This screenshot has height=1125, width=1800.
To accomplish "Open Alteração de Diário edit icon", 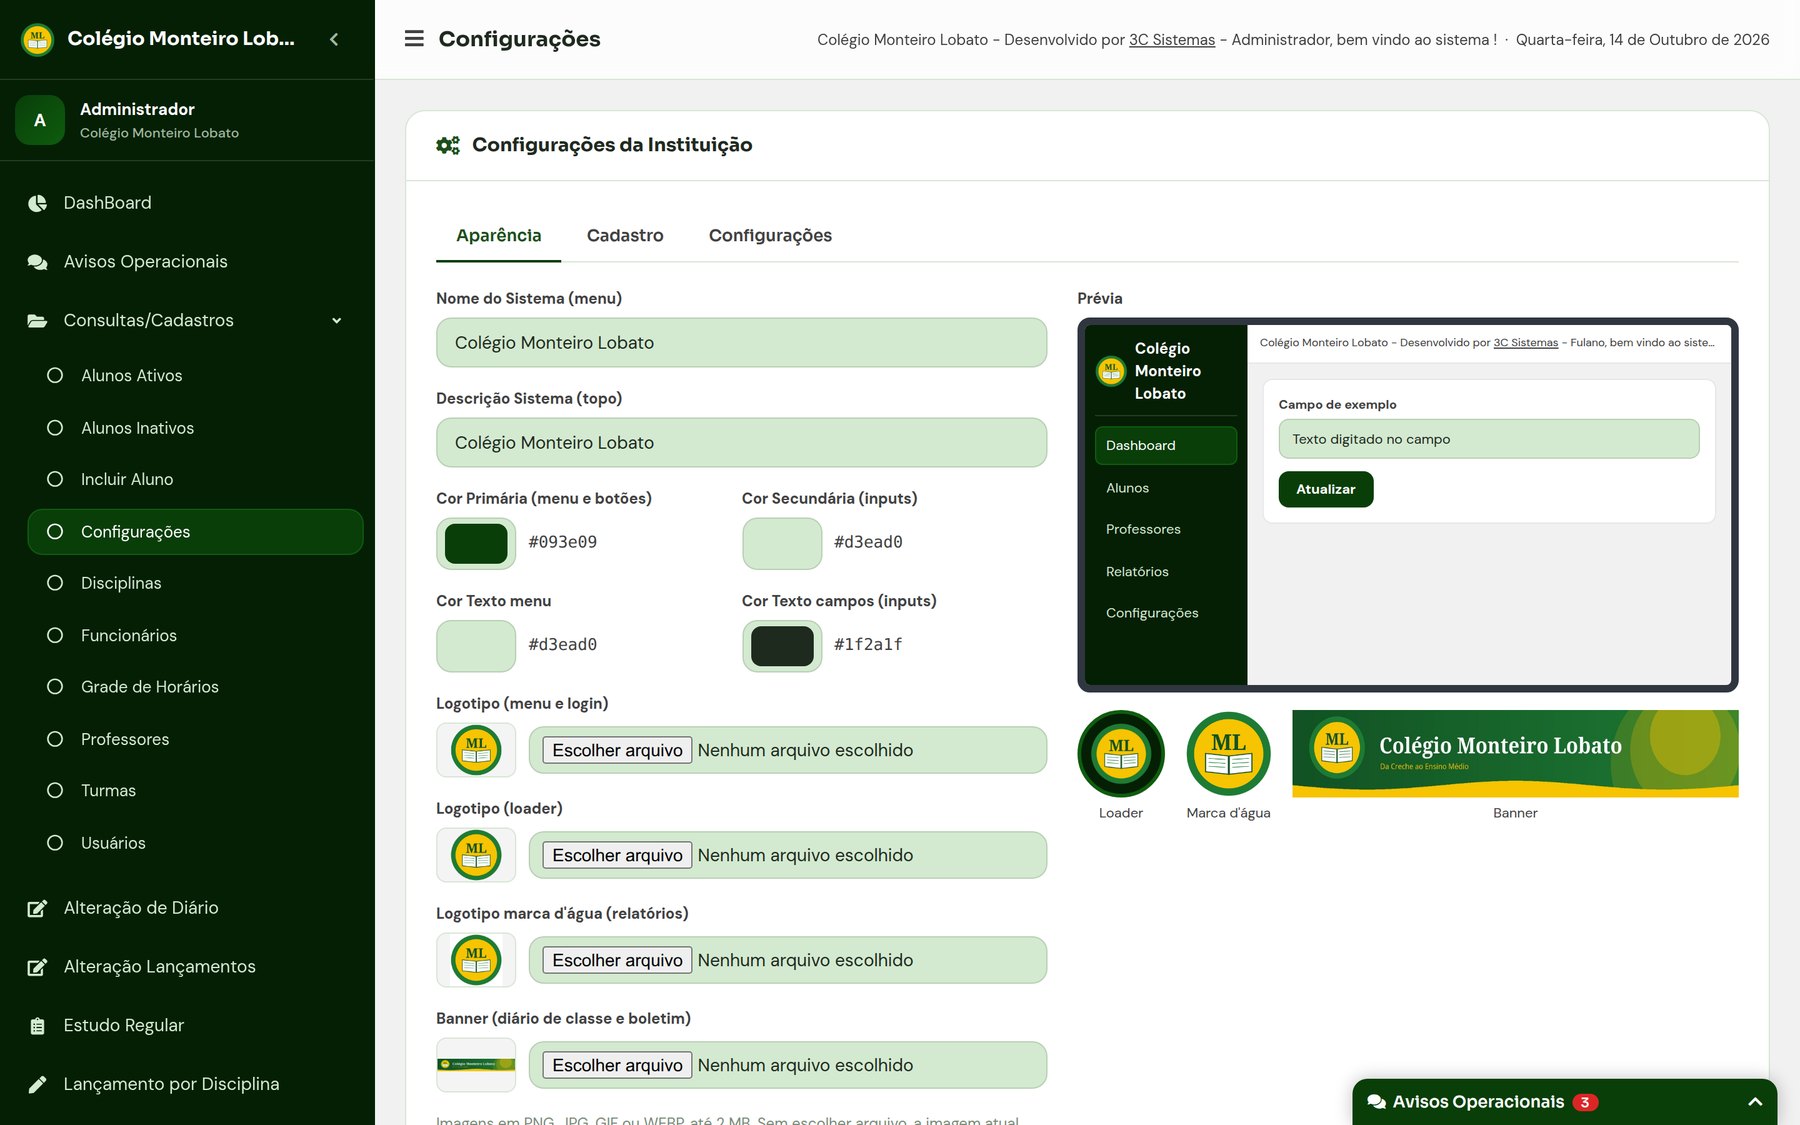I will point(37,908).
